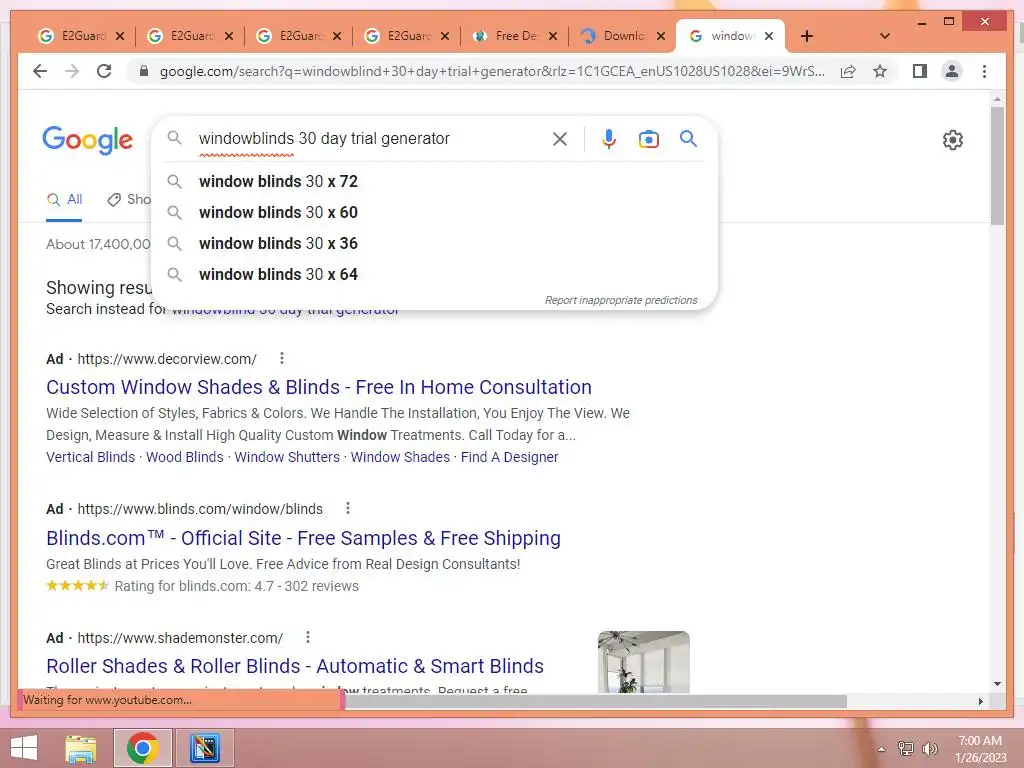Click the scroll right arrow
The image size is (1024, 768).
[x=980, y=701]
